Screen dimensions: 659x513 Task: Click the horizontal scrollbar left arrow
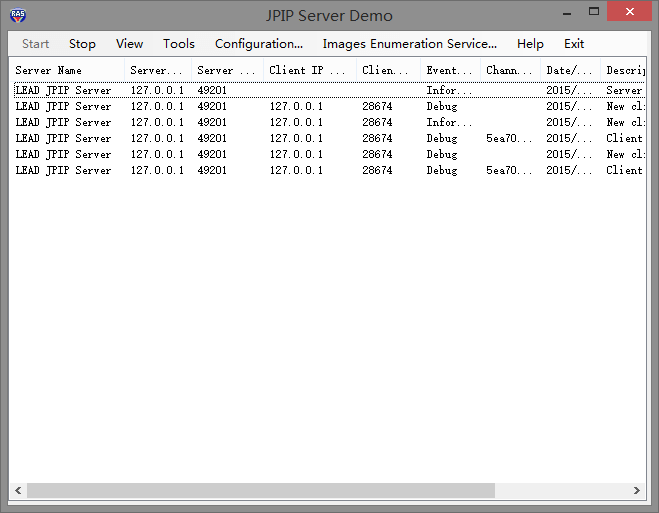[x=17, y=491]
